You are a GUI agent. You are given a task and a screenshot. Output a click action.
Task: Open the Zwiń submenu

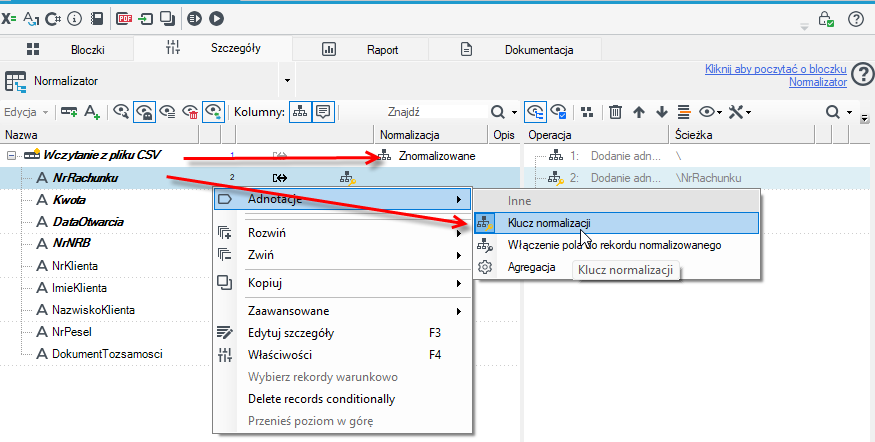(x=342, y=255)
